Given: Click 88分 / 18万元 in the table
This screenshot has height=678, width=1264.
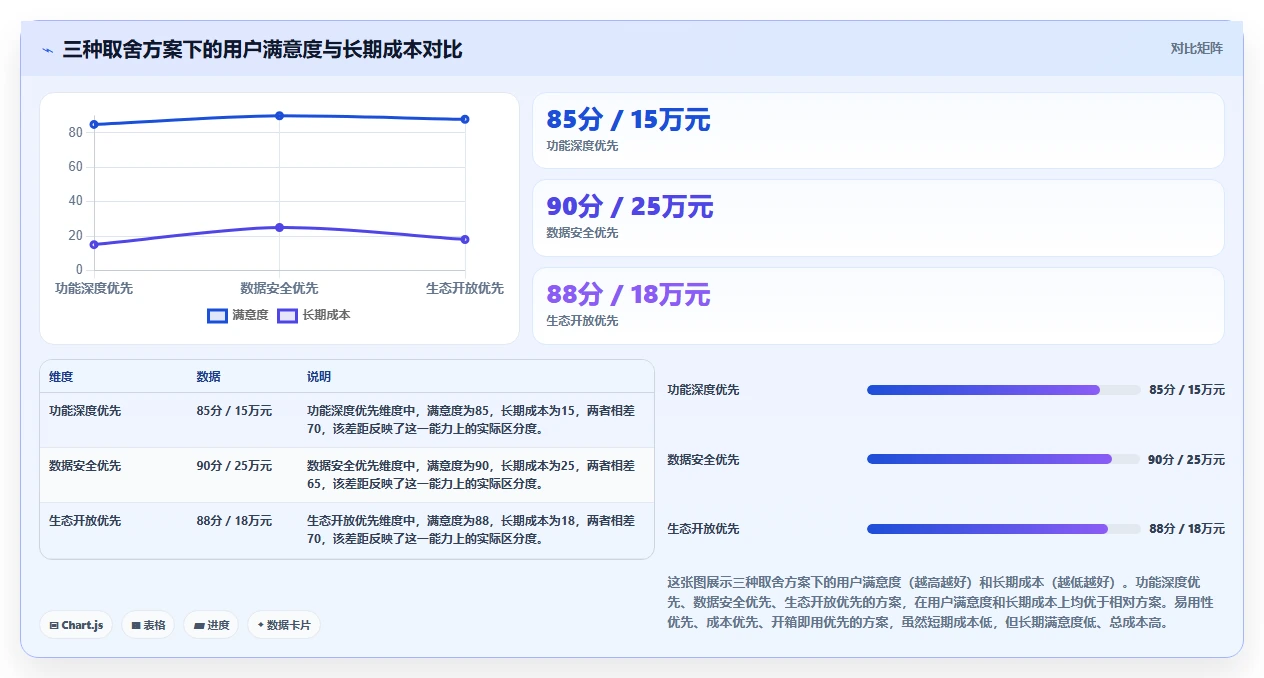Looking at the screenshot, I should pyautogui.click(x=234, y=521).
